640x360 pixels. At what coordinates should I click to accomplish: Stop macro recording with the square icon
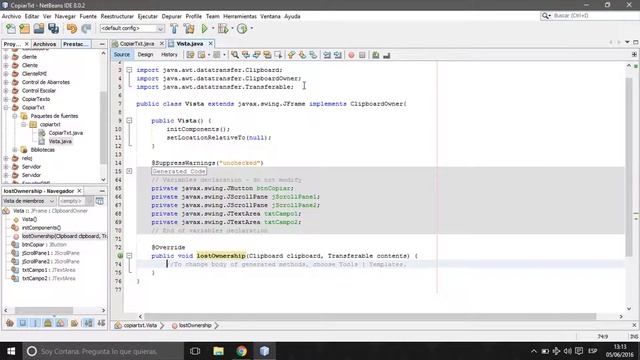click(x=362, y=55)
